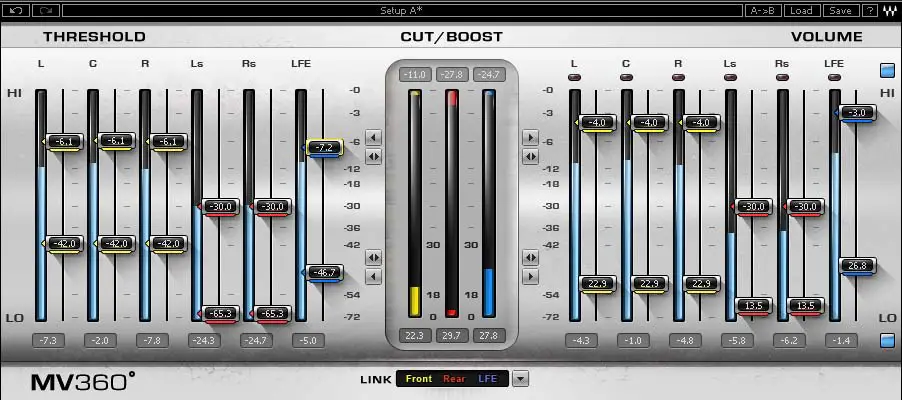Click the 22.3 readout below yellow meter

[x=414, y=336]
